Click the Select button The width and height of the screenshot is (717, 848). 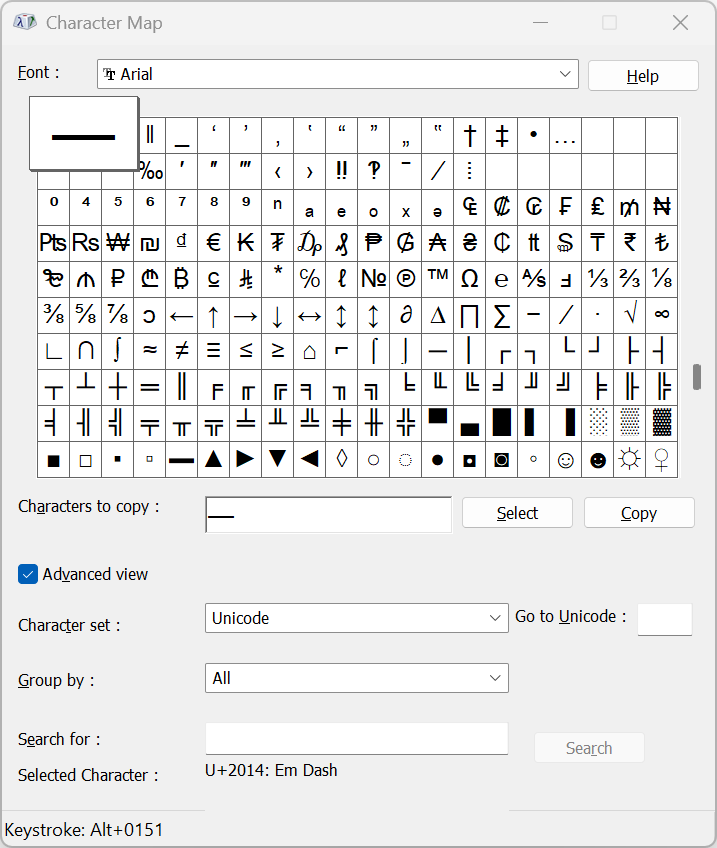(517, 513)
